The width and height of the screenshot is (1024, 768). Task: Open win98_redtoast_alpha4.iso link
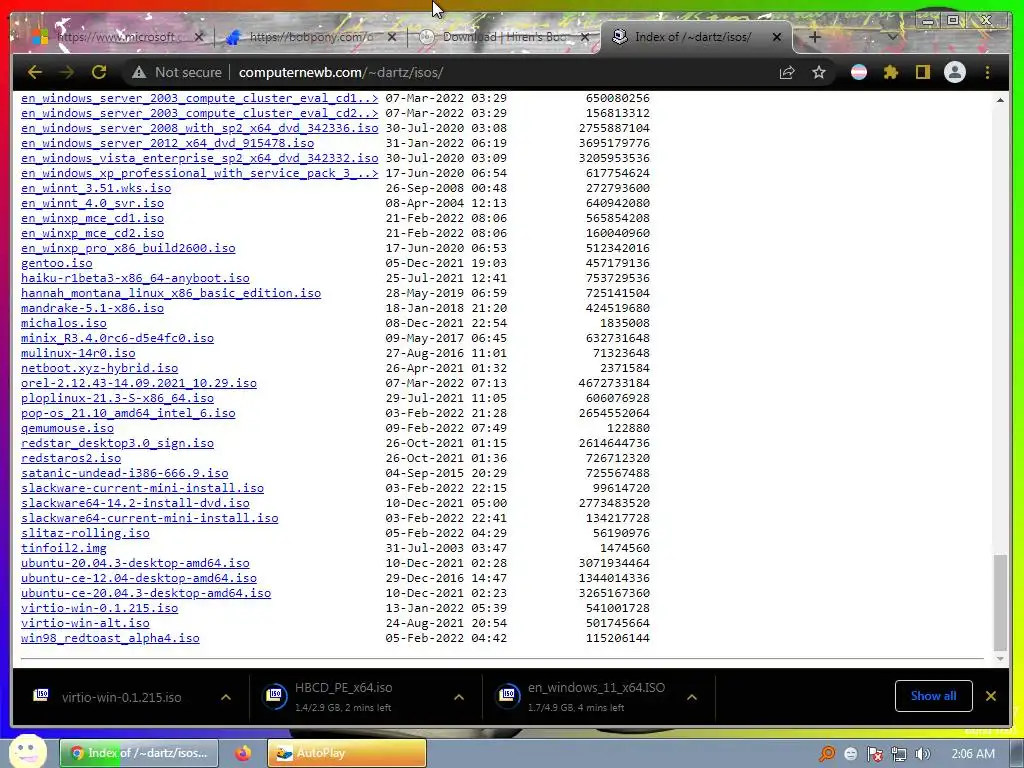[x=110, y=639]
